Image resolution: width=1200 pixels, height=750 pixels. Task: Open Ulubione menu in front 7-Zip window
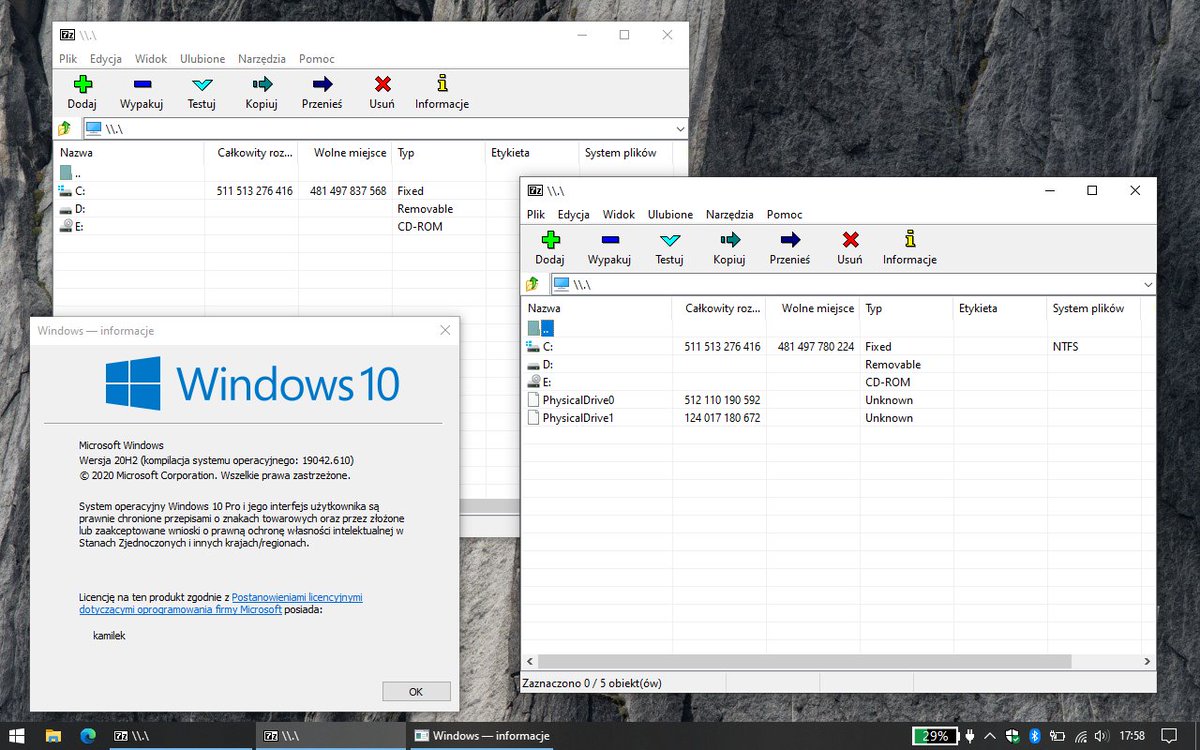click(x=670, y=214)
